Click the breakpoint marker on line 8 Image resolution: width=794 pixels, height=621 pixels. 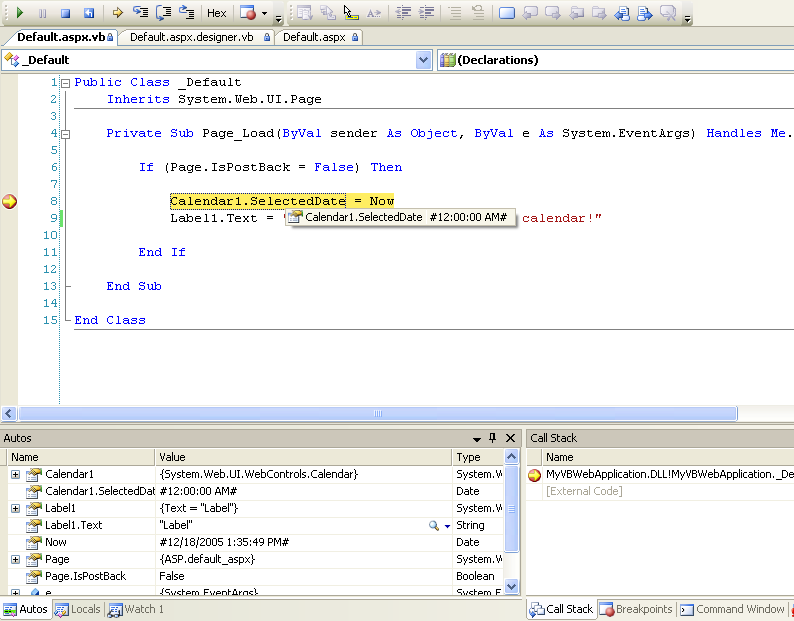pos(9,201)
